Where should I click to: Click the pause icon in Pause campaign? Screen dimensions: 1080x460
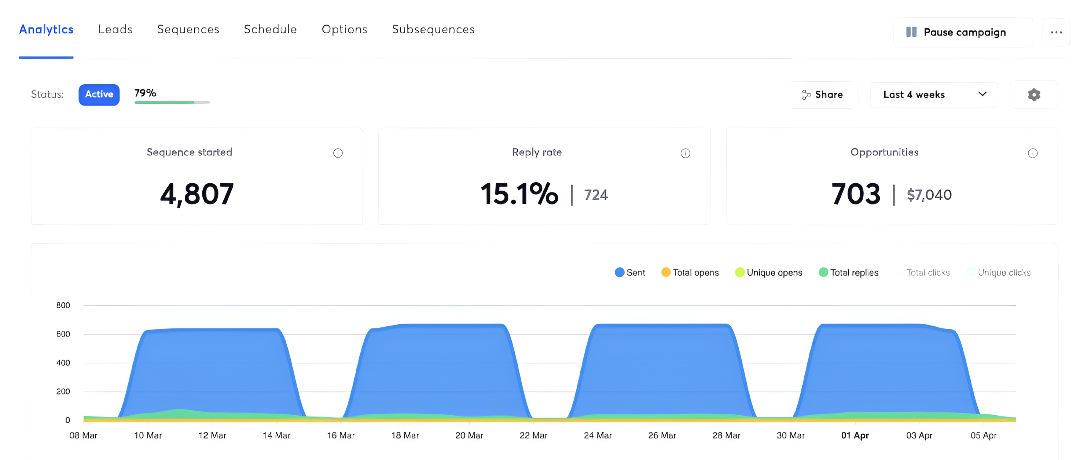[x=911, y=32]
